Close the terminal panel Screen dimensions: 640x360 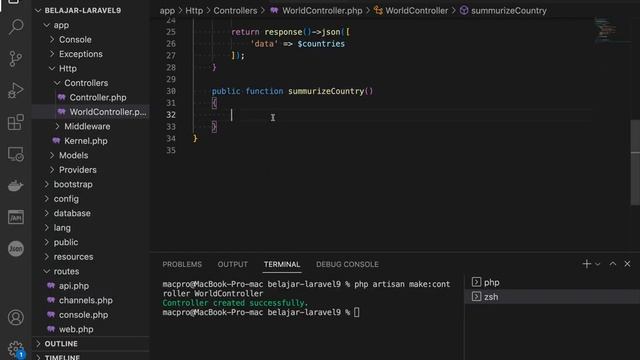tap(627, 264)
